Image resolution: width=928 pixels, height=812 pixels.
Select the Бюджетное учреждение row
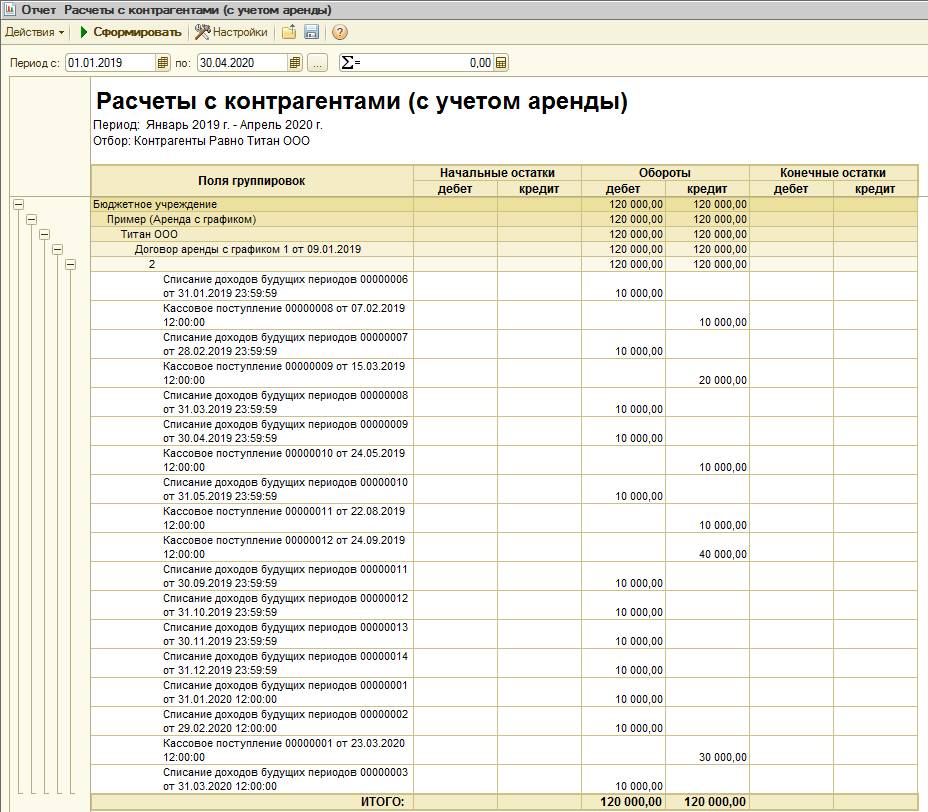coord(504,204)
